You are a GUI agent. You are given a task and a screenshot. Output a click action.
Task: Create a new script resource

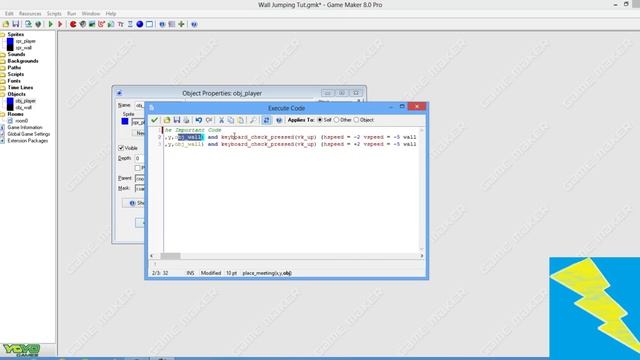[111, 24]
